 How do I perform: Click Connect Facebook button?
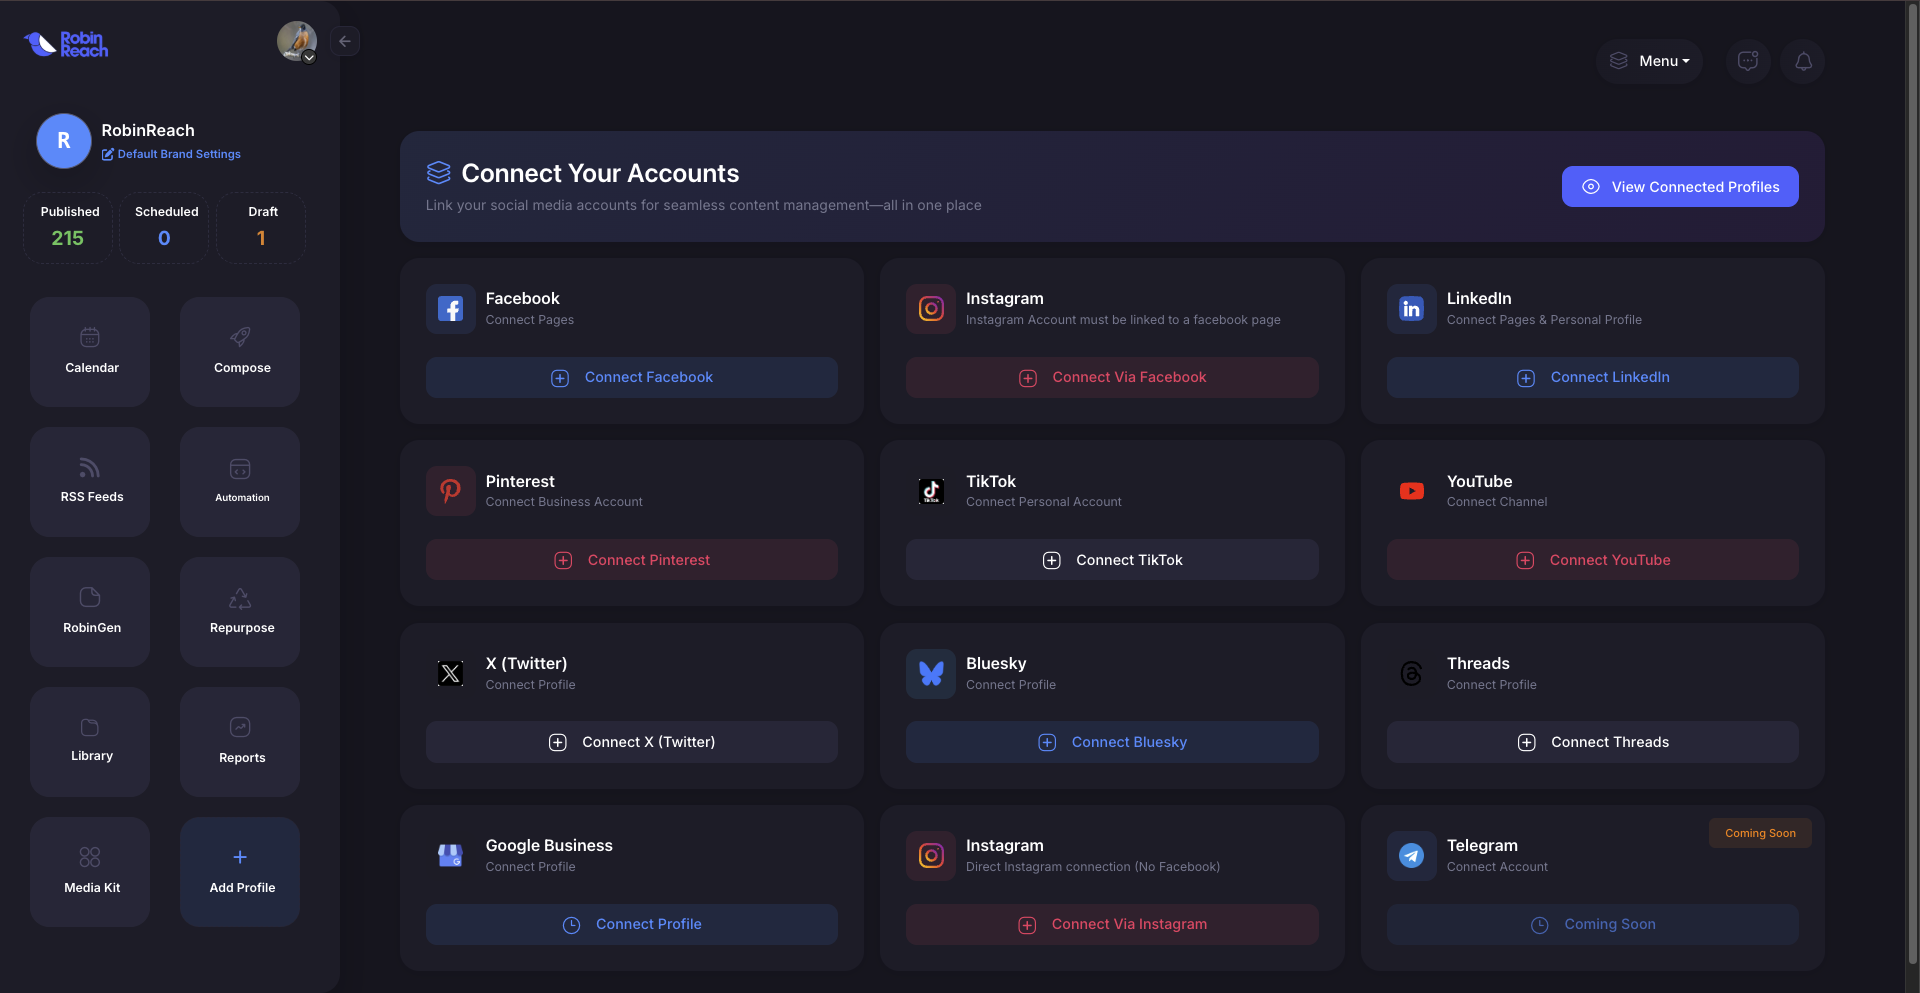(x=632, y=377)
